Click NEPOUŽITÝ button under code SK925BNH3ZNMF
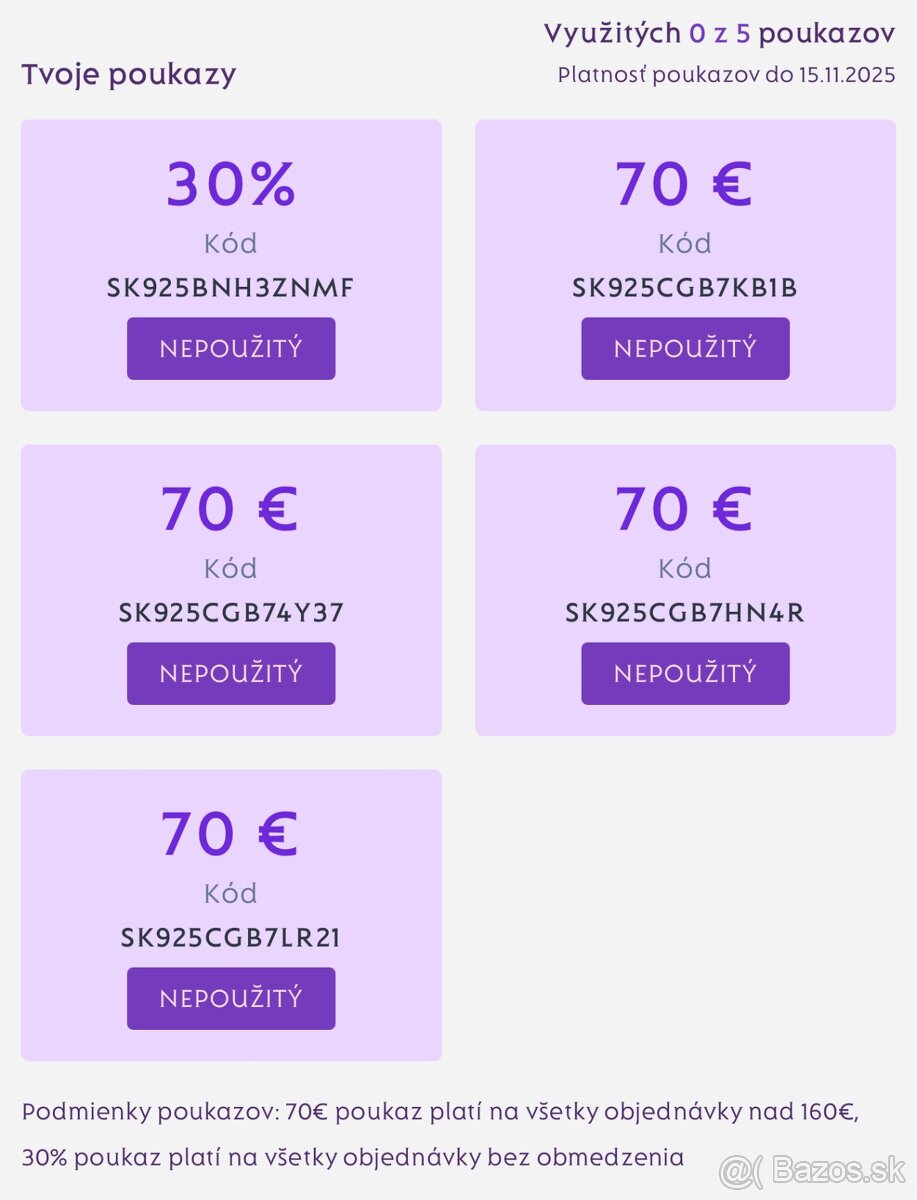 coord(231,349)
